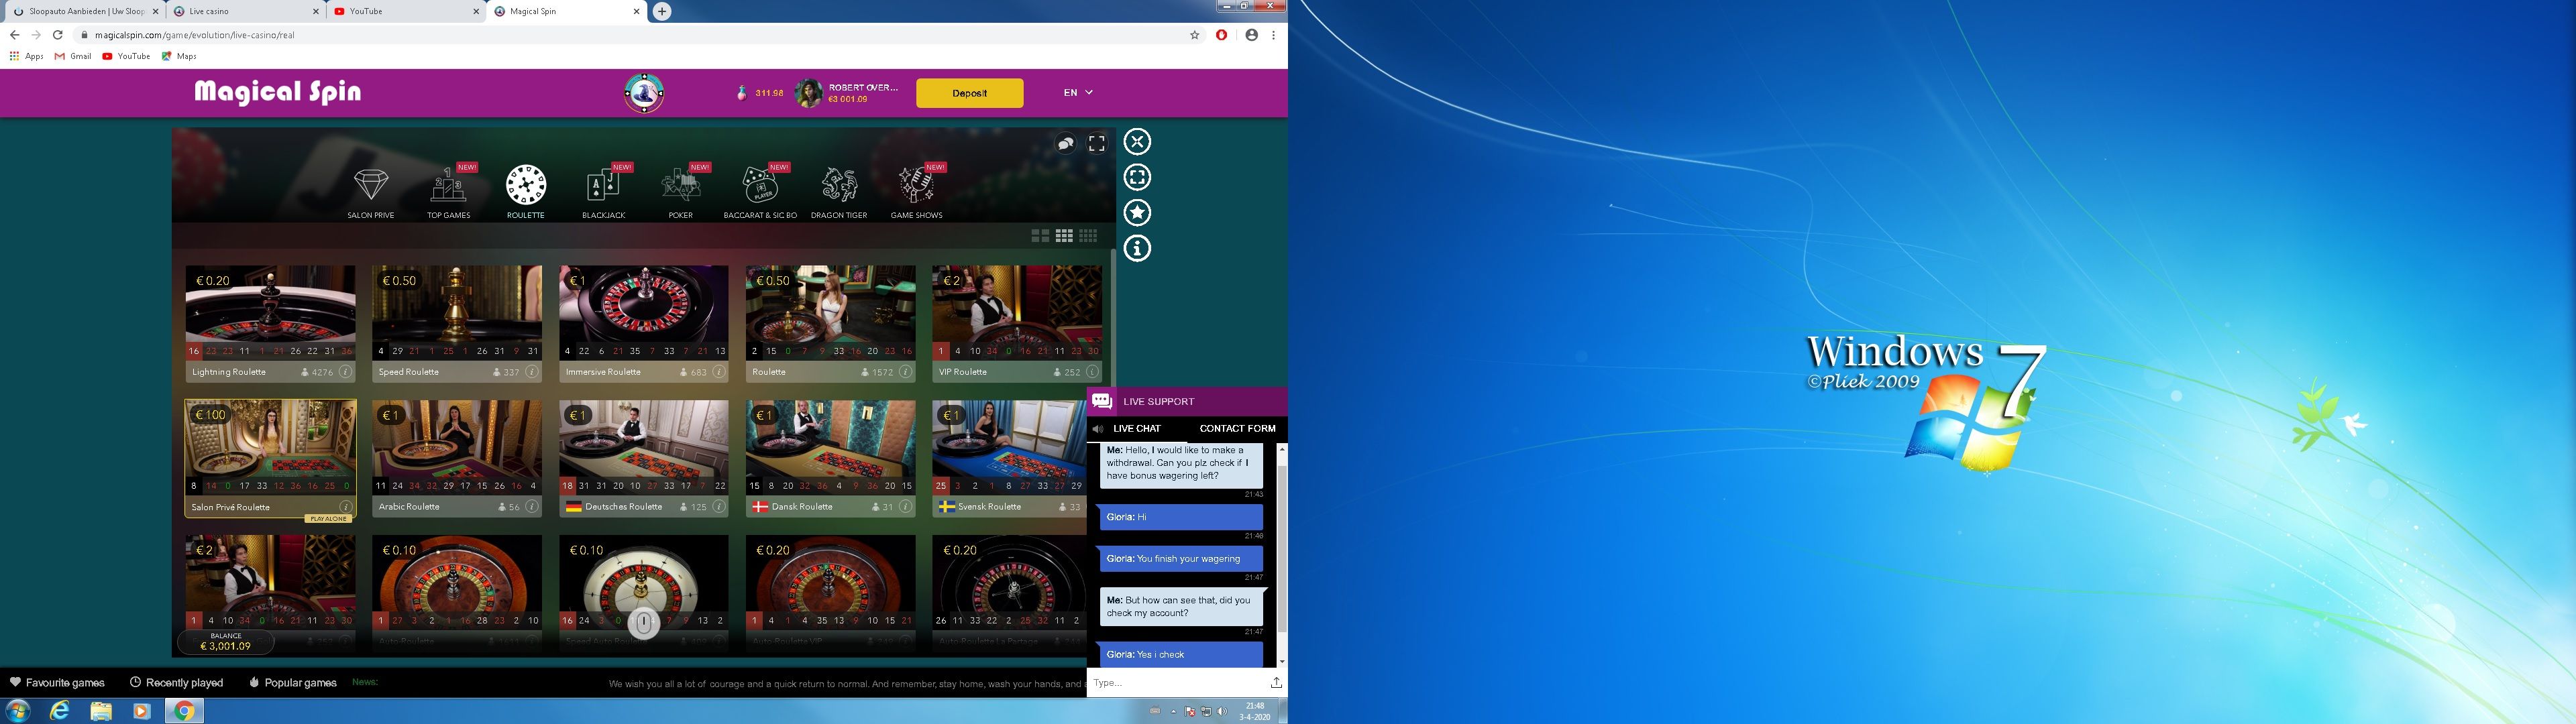This screenshot has height=724, width=2576.
Task: Click the Live Support header
Action: tap(1187, 401)
